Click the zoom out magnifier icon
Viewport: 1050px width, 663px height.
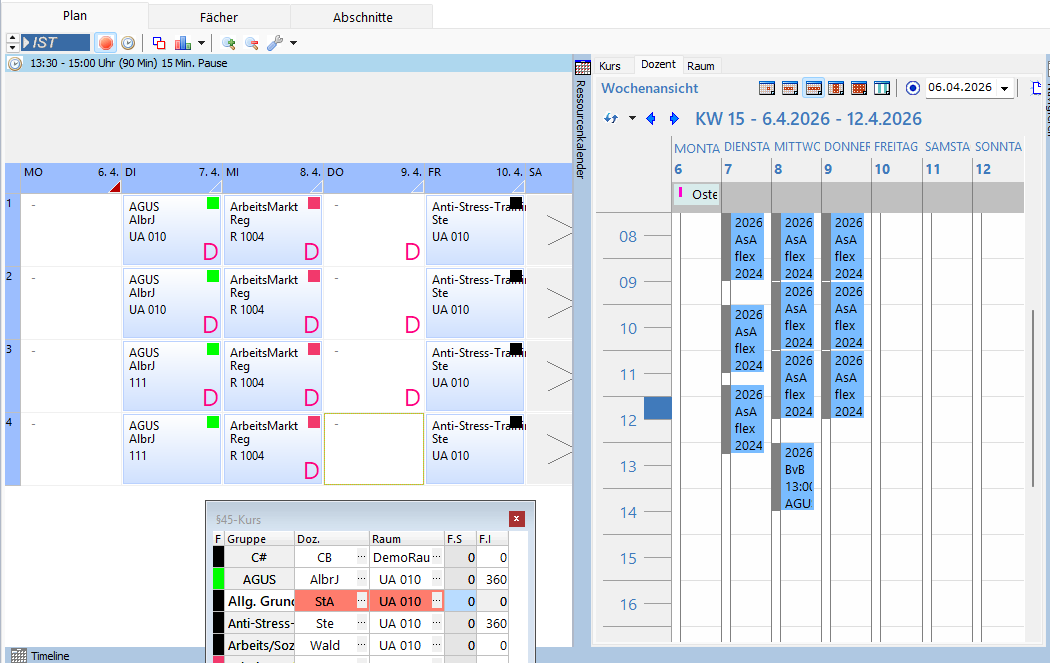click(x=252, y=43)
